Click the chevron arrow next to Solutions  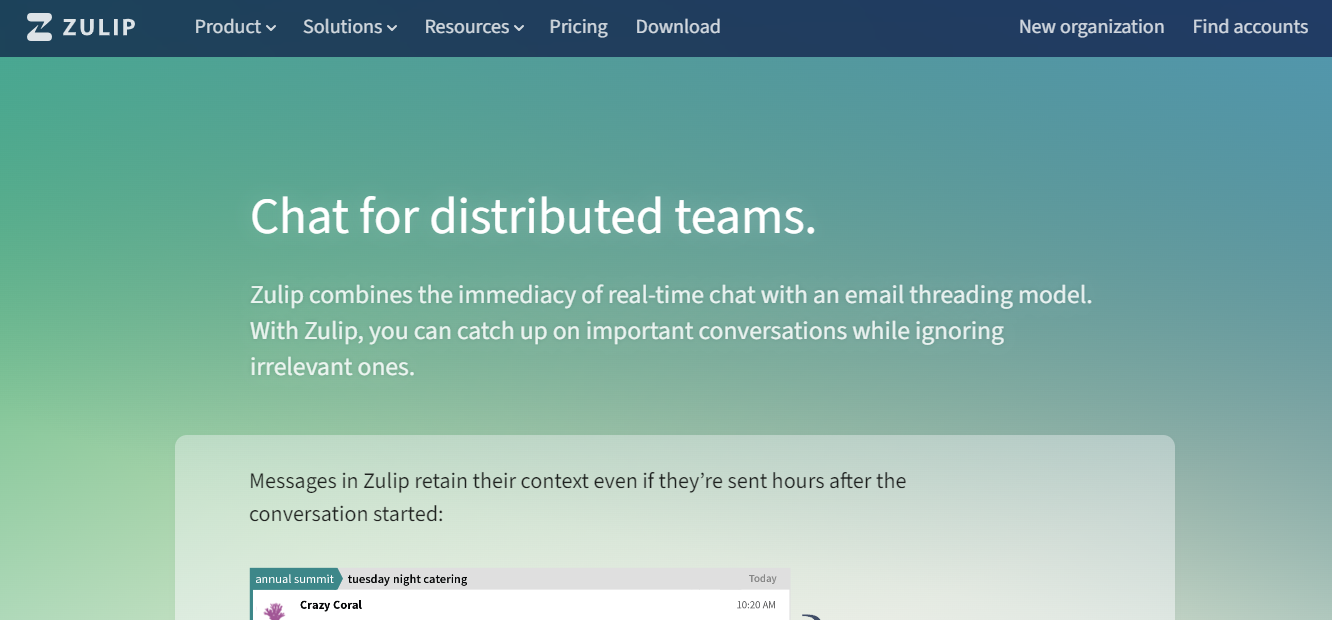click(x=392, y=28)
